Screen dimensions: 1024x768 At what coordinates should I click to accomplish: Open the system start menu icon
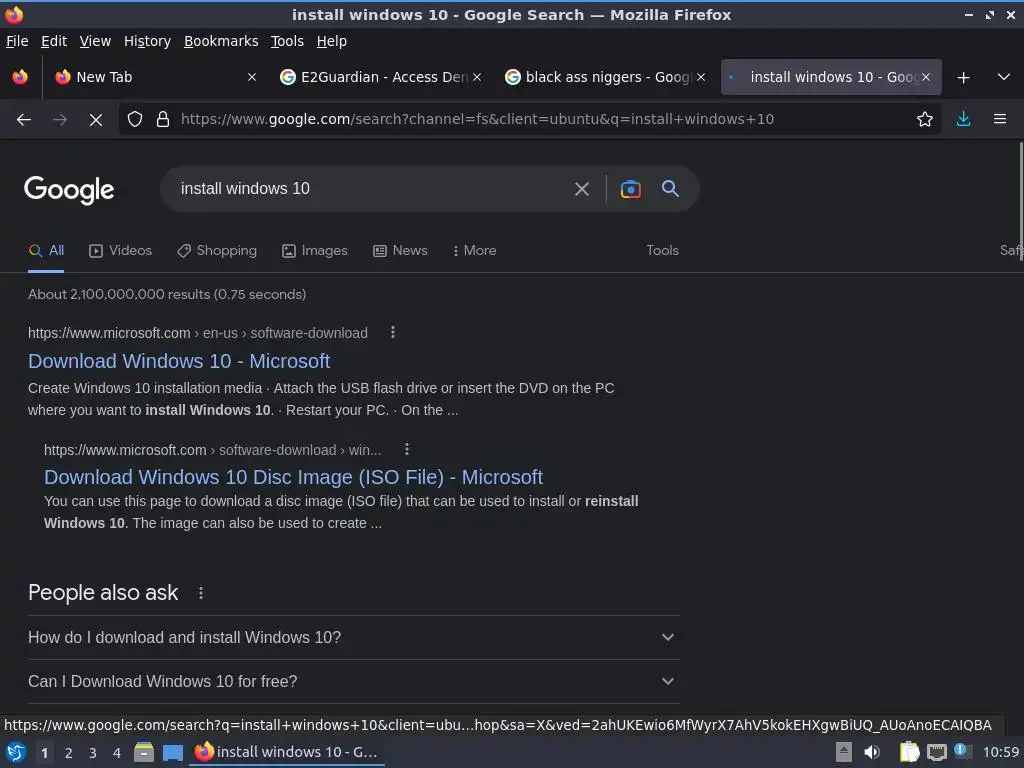16,752
